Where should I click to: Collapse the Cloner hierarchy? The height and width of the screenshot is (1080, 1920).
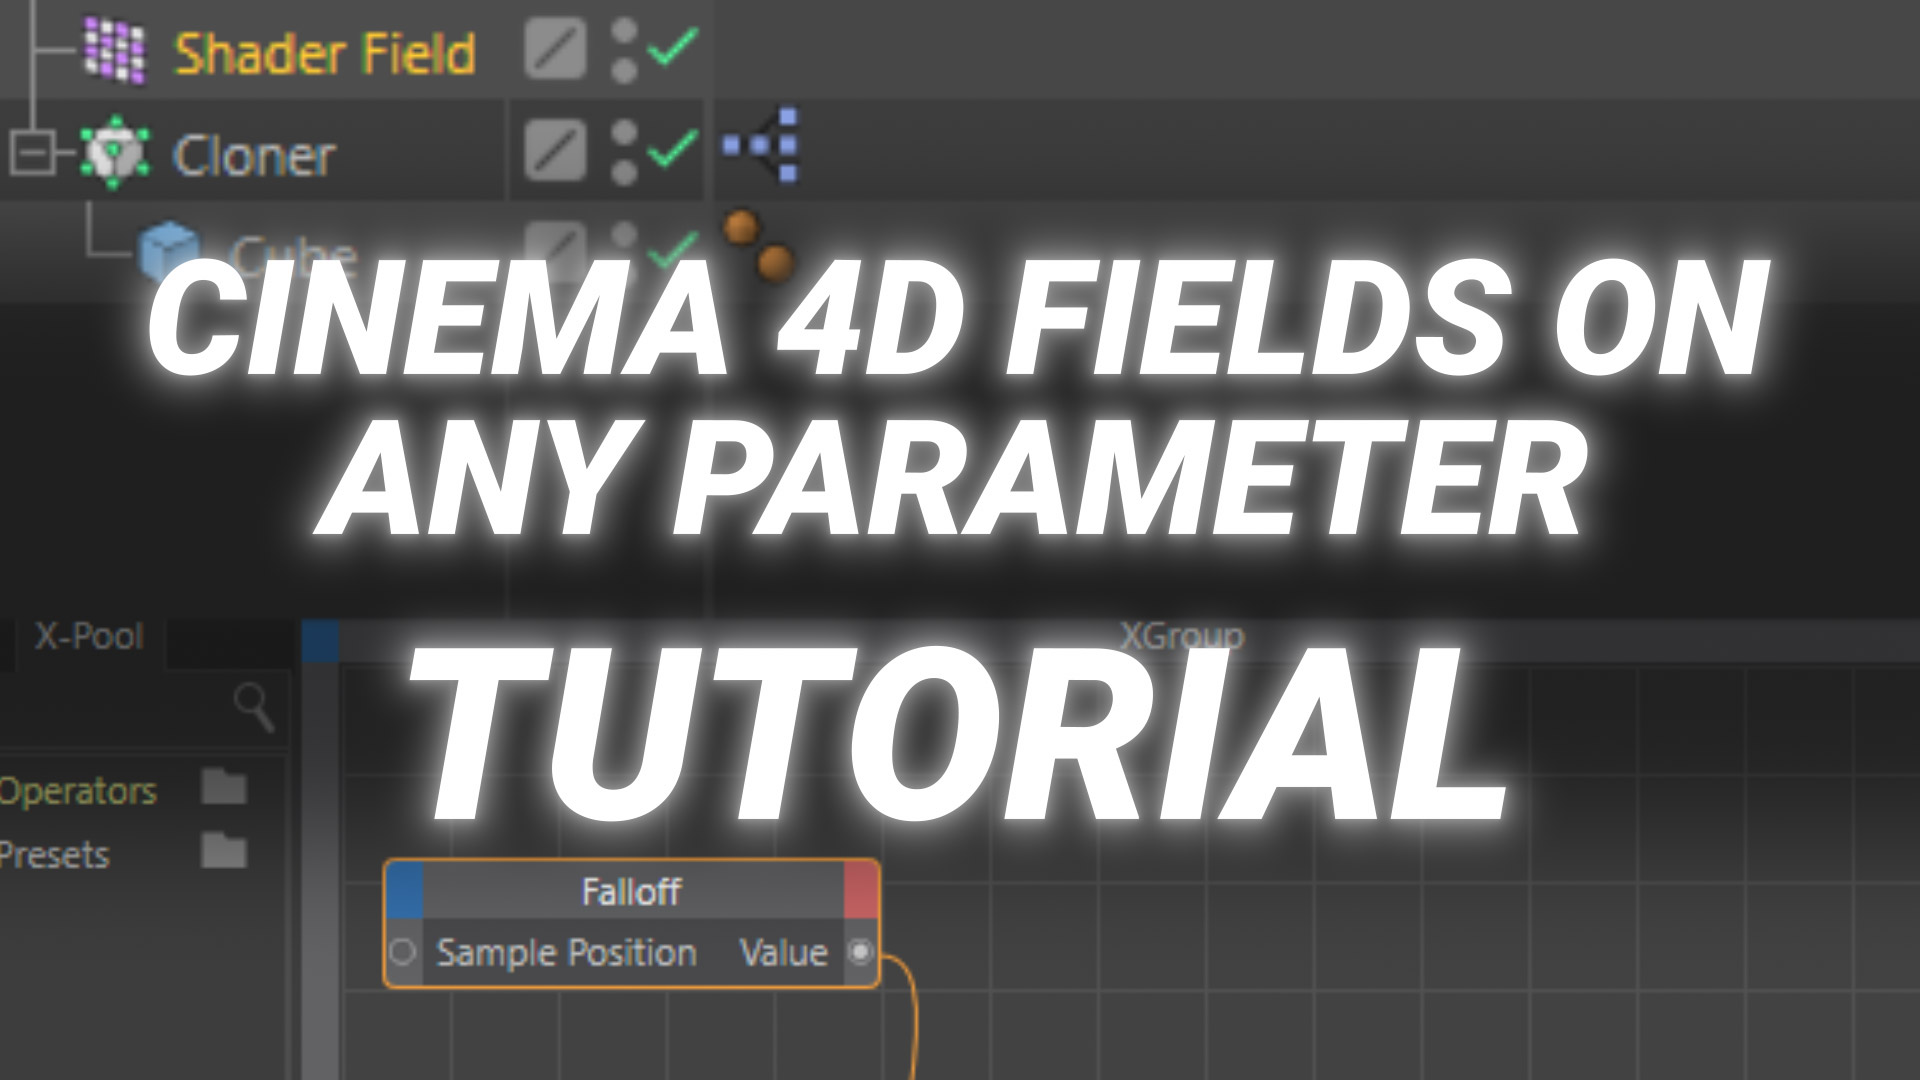(32, 154)
